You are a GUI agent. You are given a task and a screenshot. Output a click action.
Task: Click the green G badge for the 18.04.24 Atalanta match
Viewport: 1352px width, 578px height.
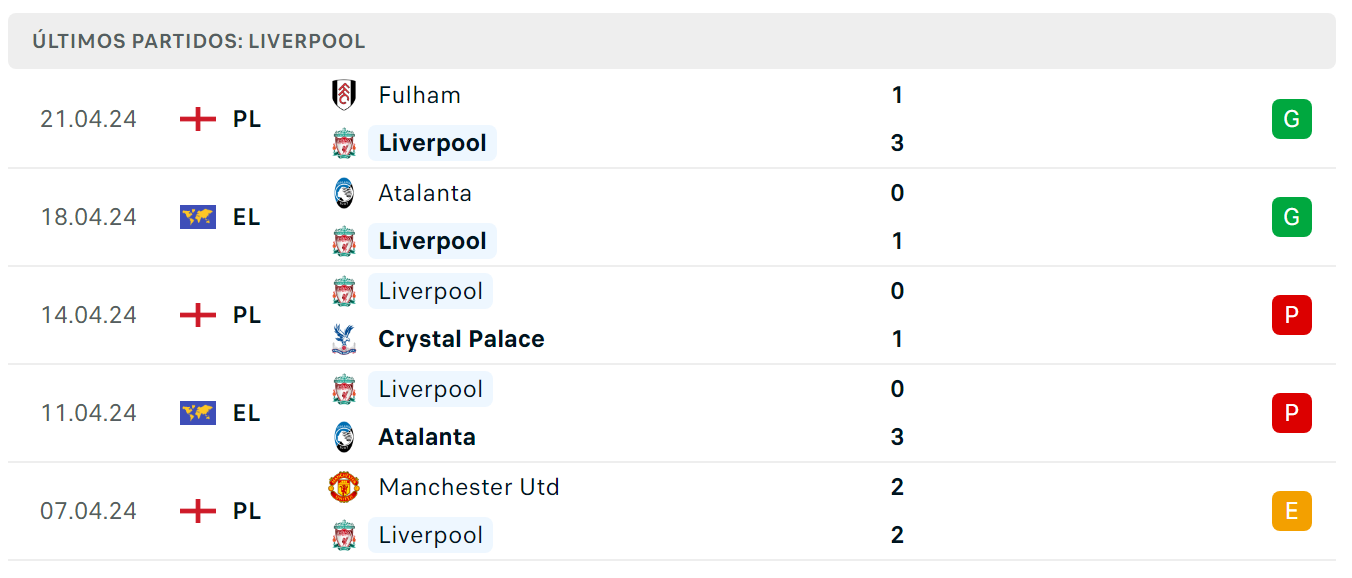[x=1291, y=217]
